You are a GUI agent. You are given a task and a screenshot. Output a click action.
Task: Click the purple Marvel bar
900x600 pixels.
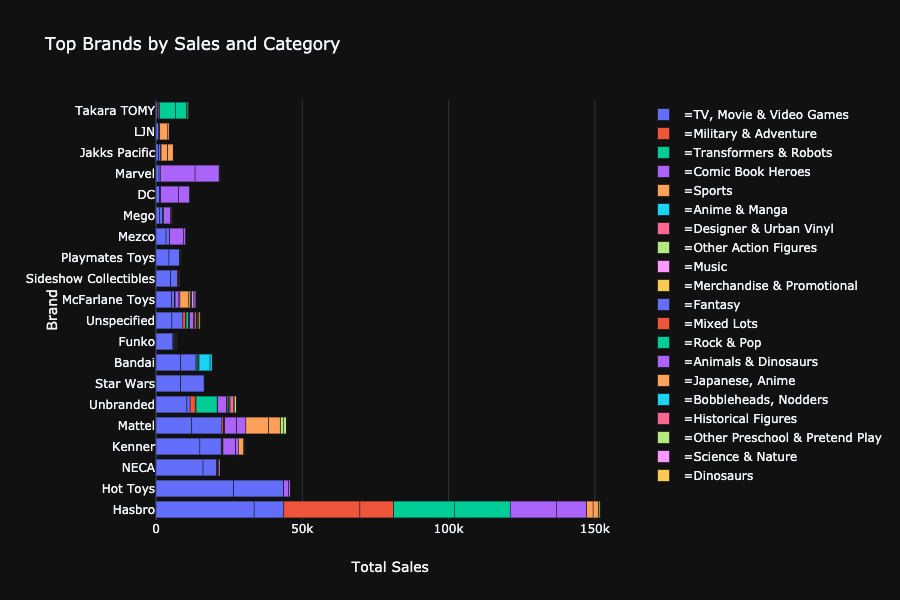(189, 173)
